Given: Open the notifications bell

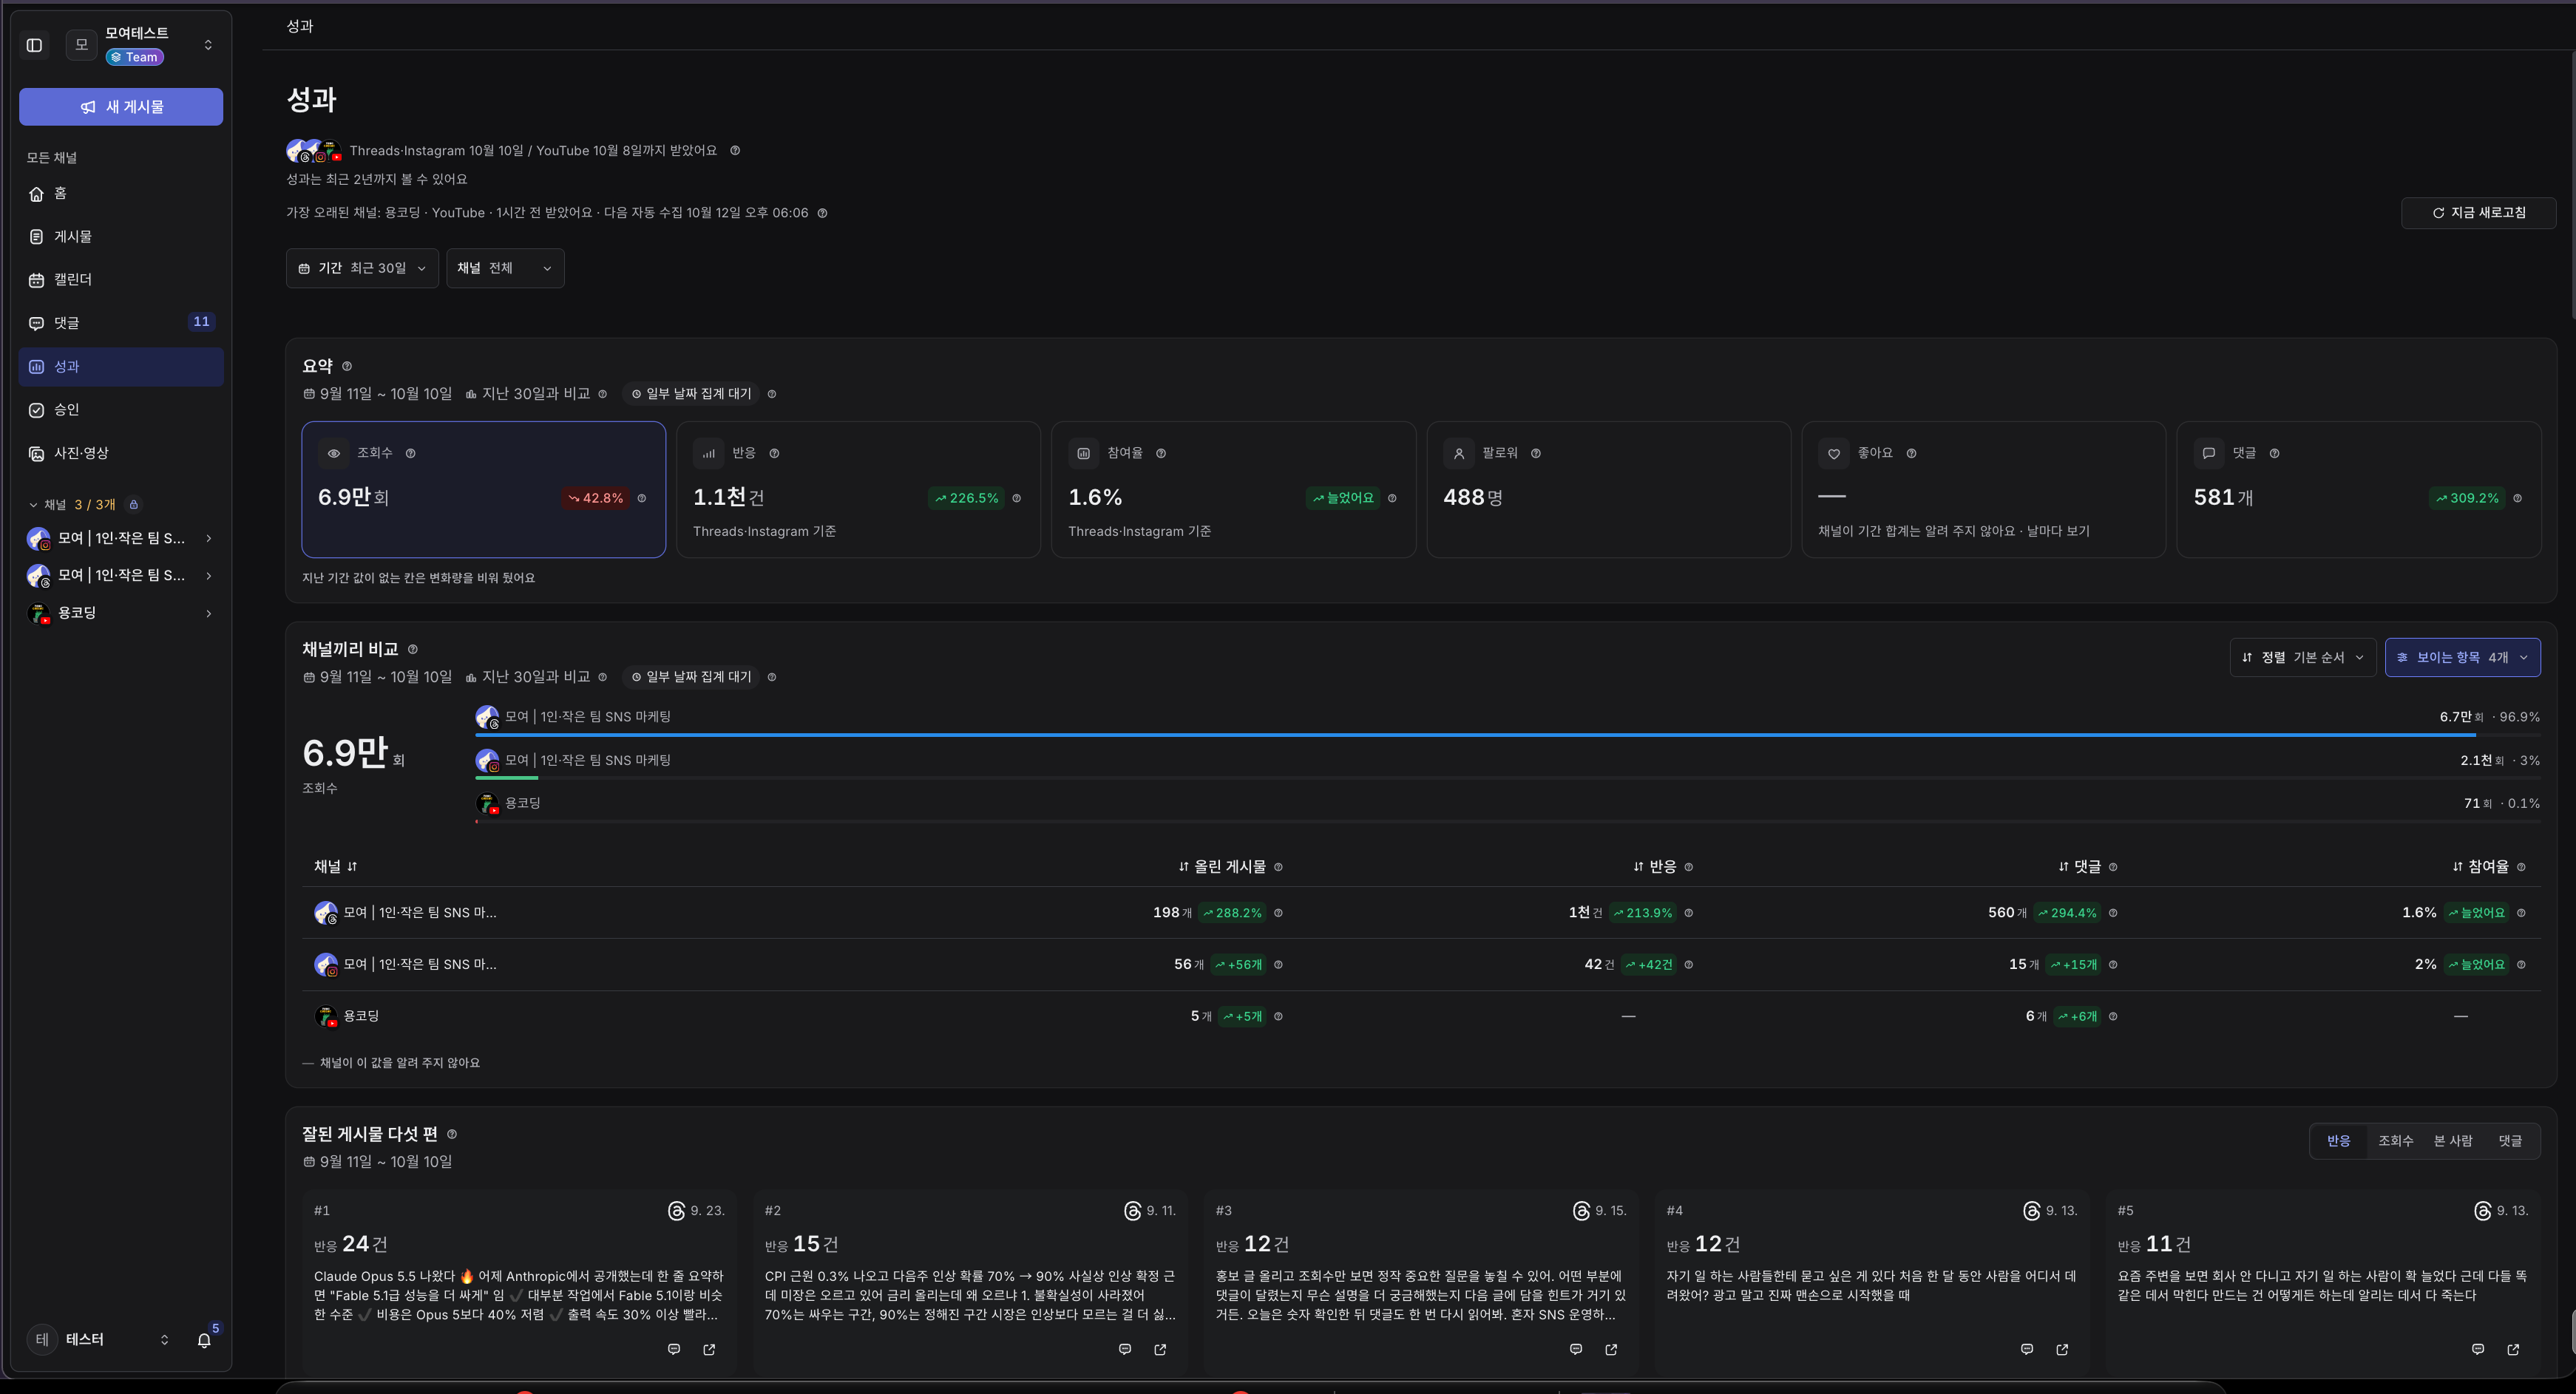Looking at the screenshot, I should pos(204,1340).
